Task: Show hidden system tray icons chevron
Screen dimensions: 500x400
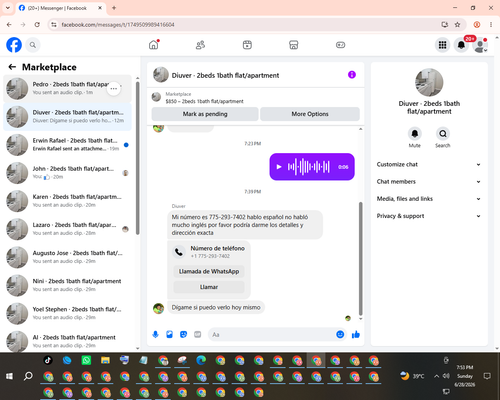Action: (x=436, y=376)
